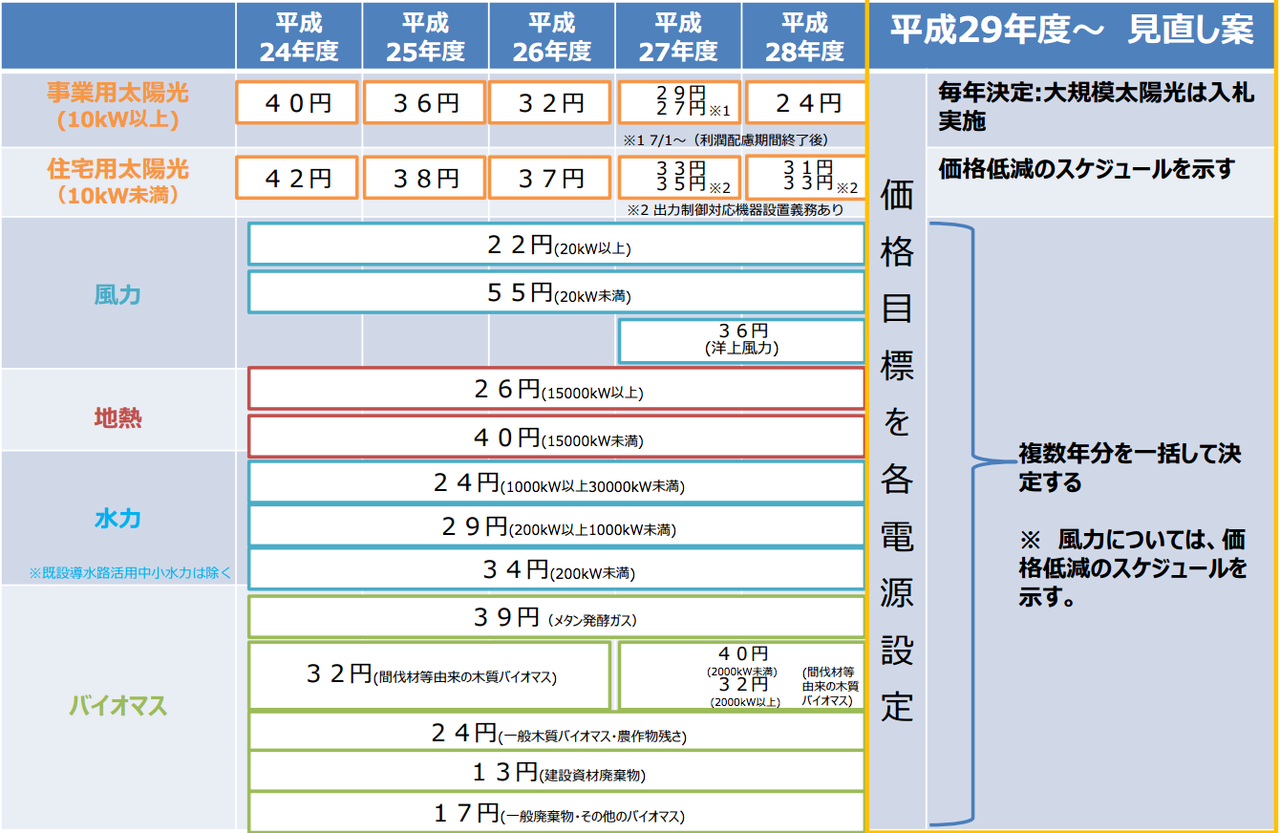Screen dimensions: 1280x833
Task: Click the 17円 一般廃棄物 bar
Action: [556, 813]
